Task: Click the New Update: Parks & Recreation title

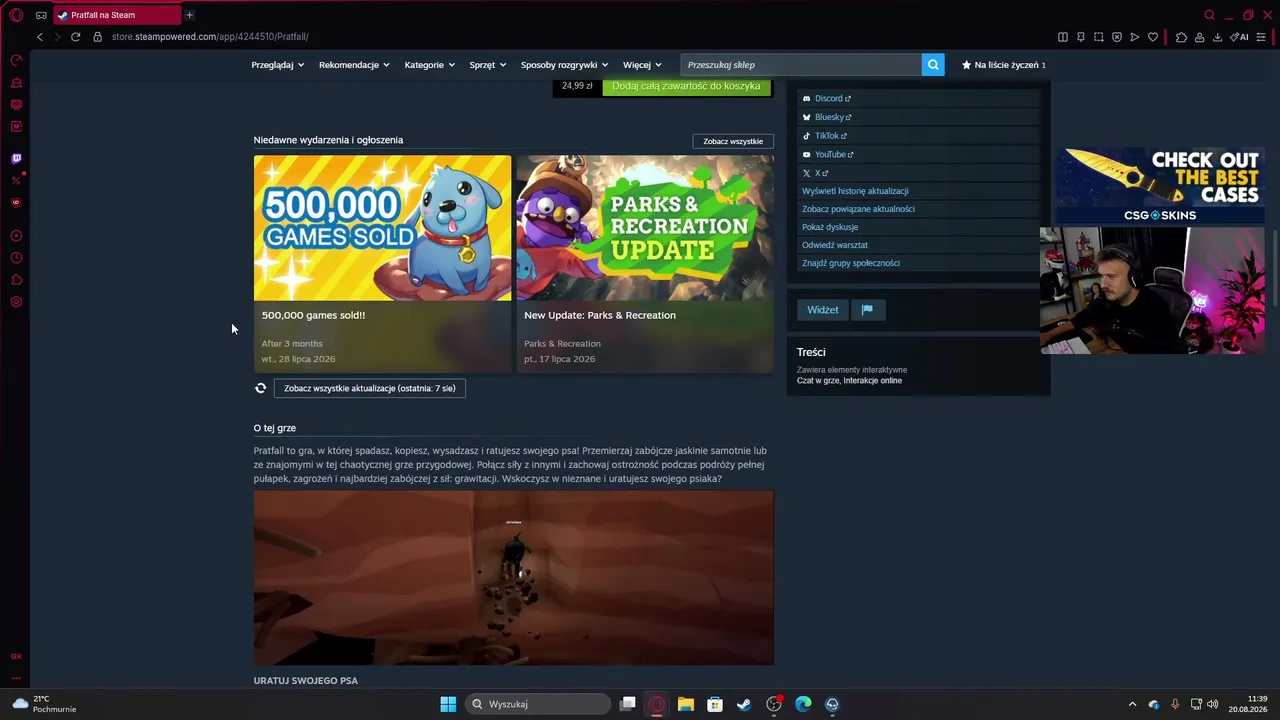Action: tap(600, 315)
